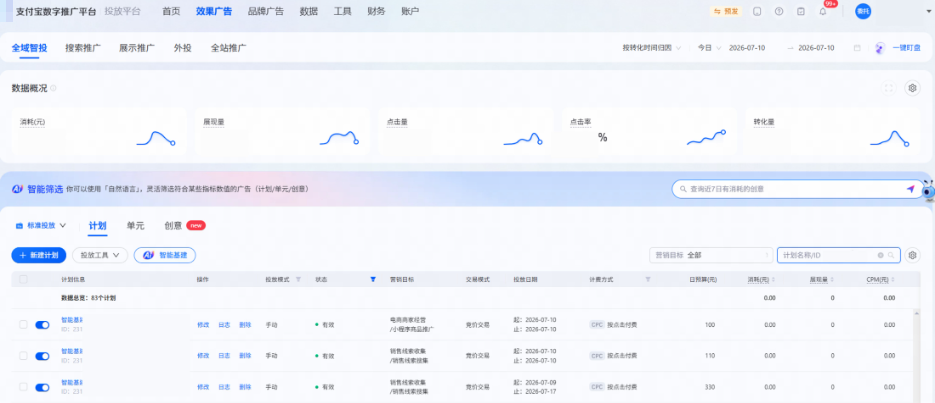Open the 工具 menu
The width and height of the screenshot is (935, 403).
(342, 11)
